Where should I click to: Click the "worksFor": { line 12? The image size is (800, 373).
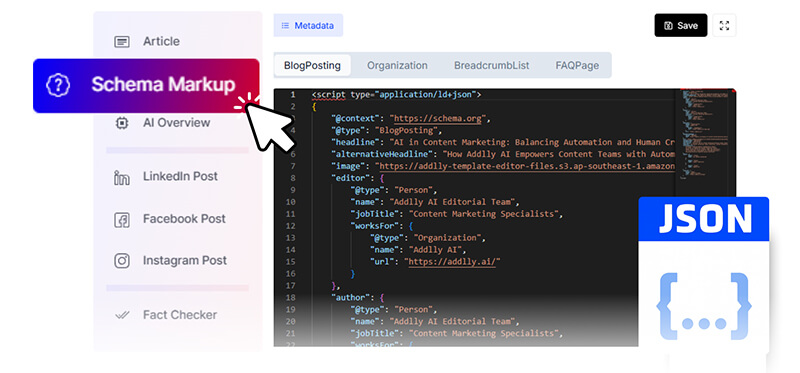(381, 226)
